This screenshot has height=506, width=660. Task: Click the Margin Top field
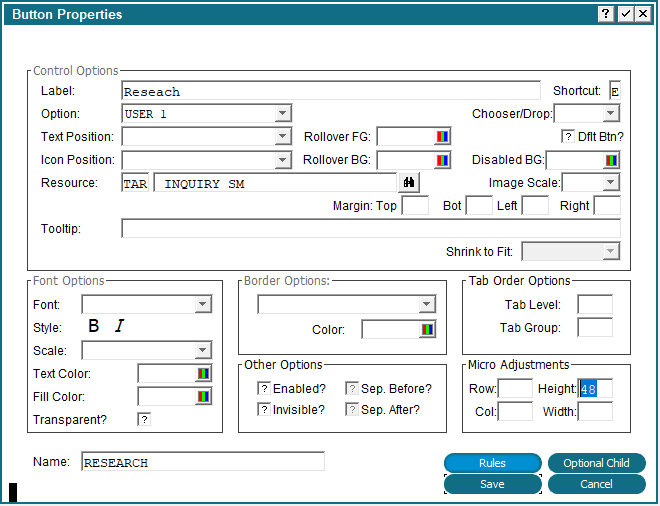(x=415, y=206)
